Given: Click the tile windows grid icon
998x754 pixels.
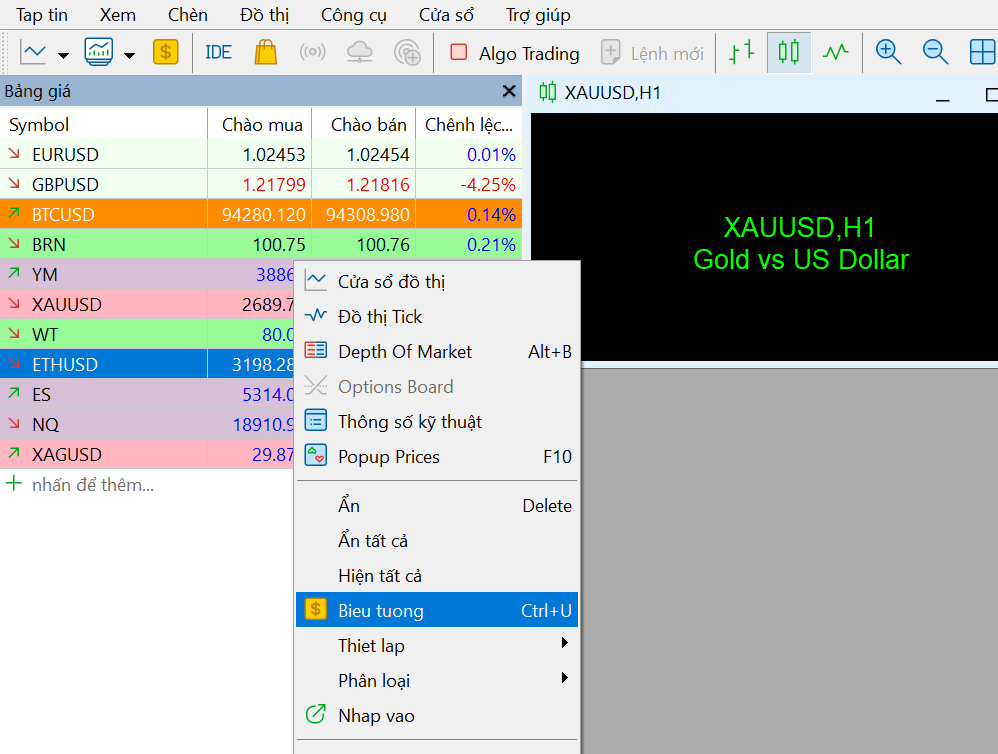Looking at the screenshot, I should pos(983,52).
